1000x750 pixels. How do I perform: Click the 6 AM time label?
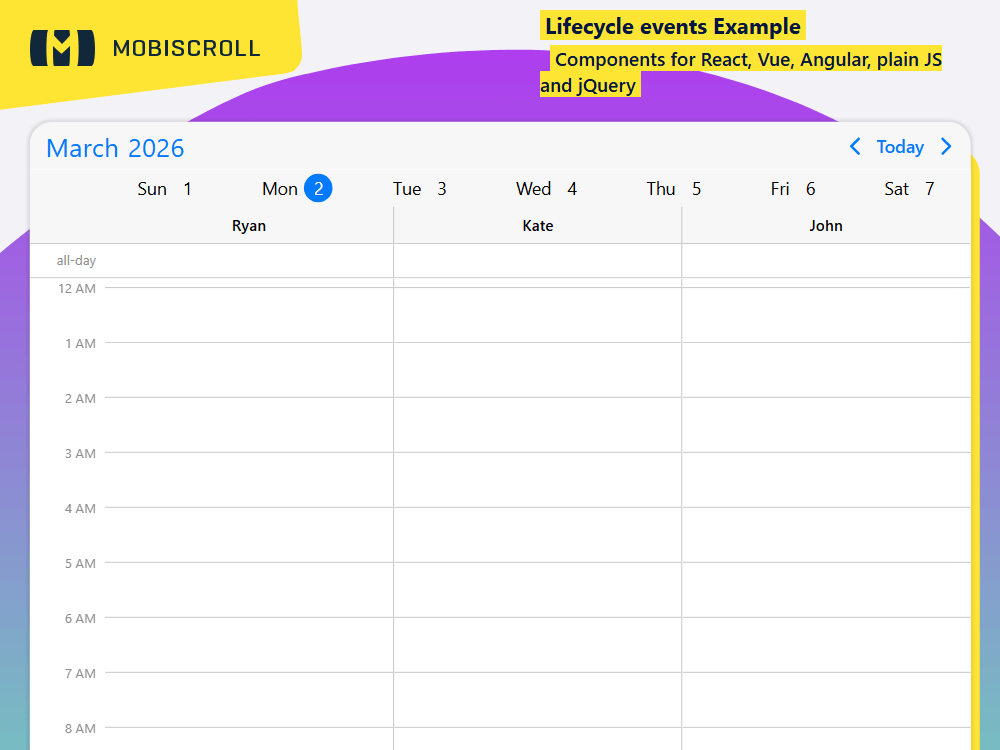pos(80,618)
